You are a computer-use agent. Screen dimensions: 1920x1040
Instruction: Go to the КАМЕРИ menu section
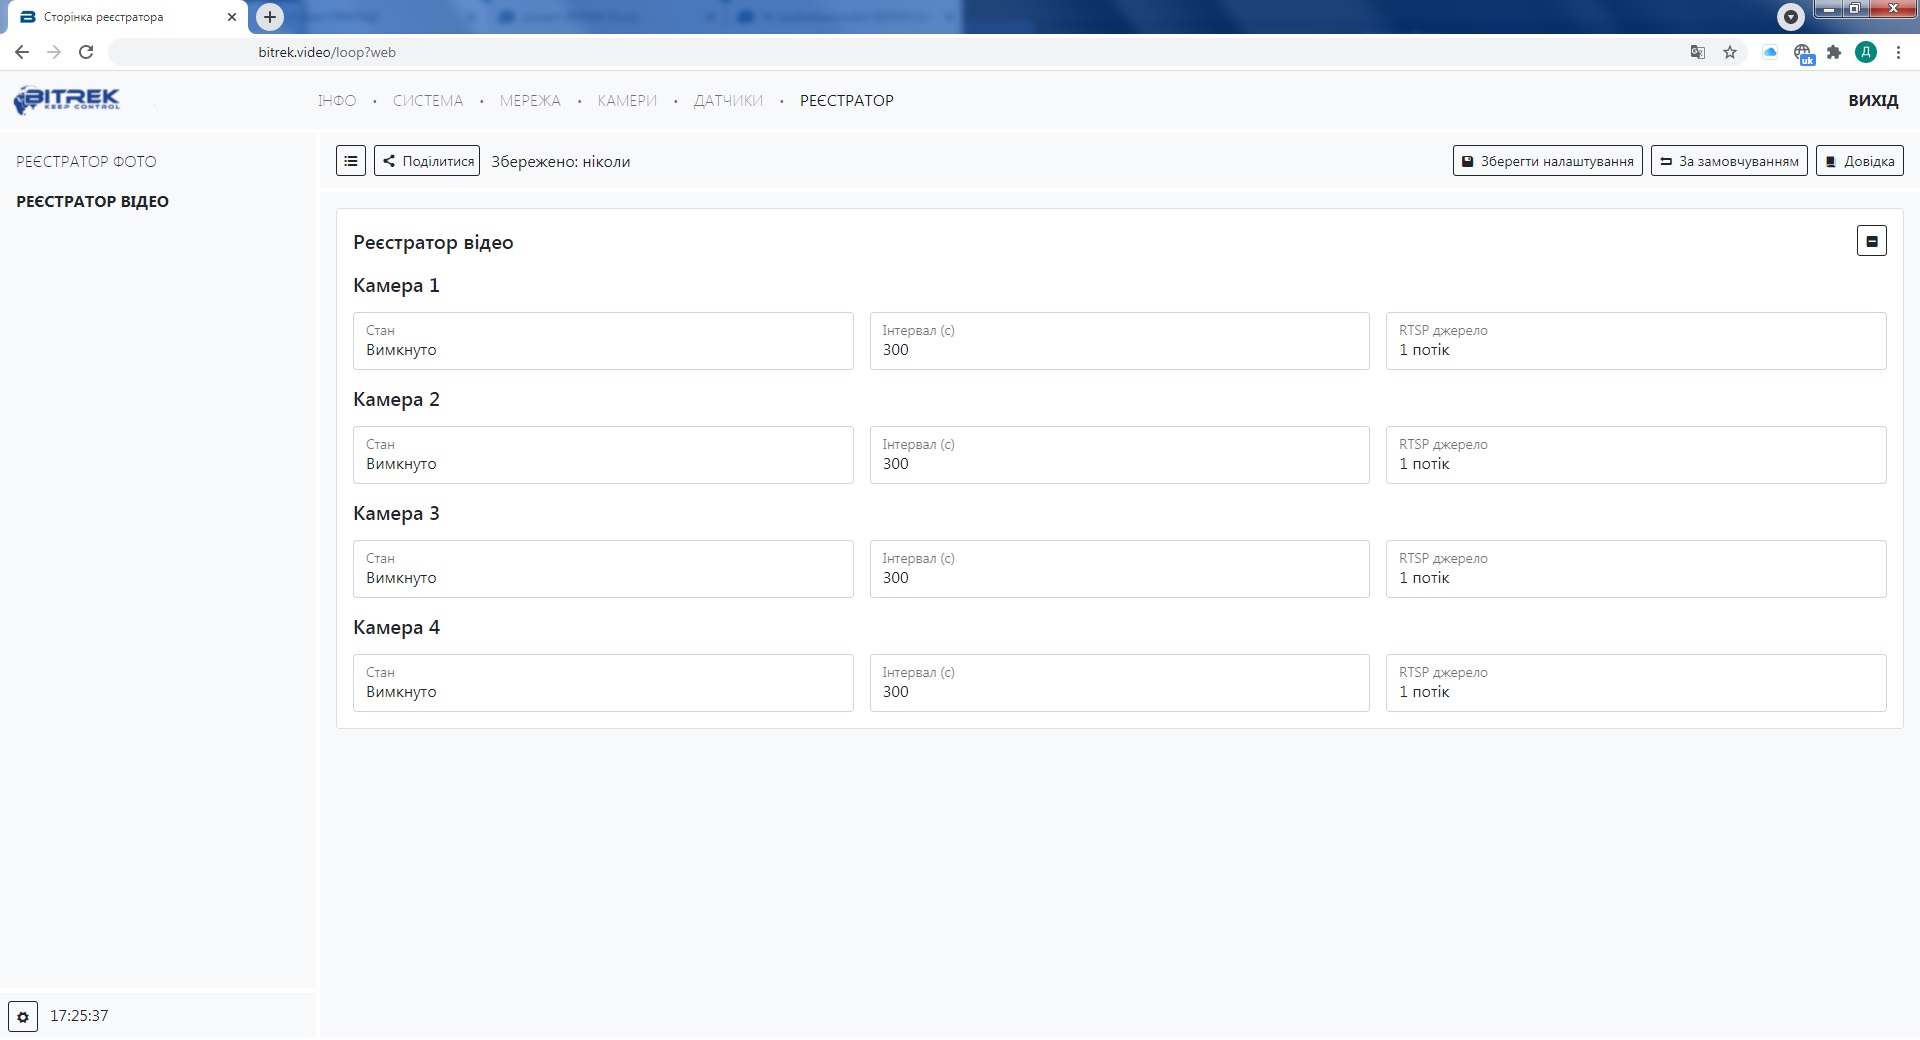[627, 101]
